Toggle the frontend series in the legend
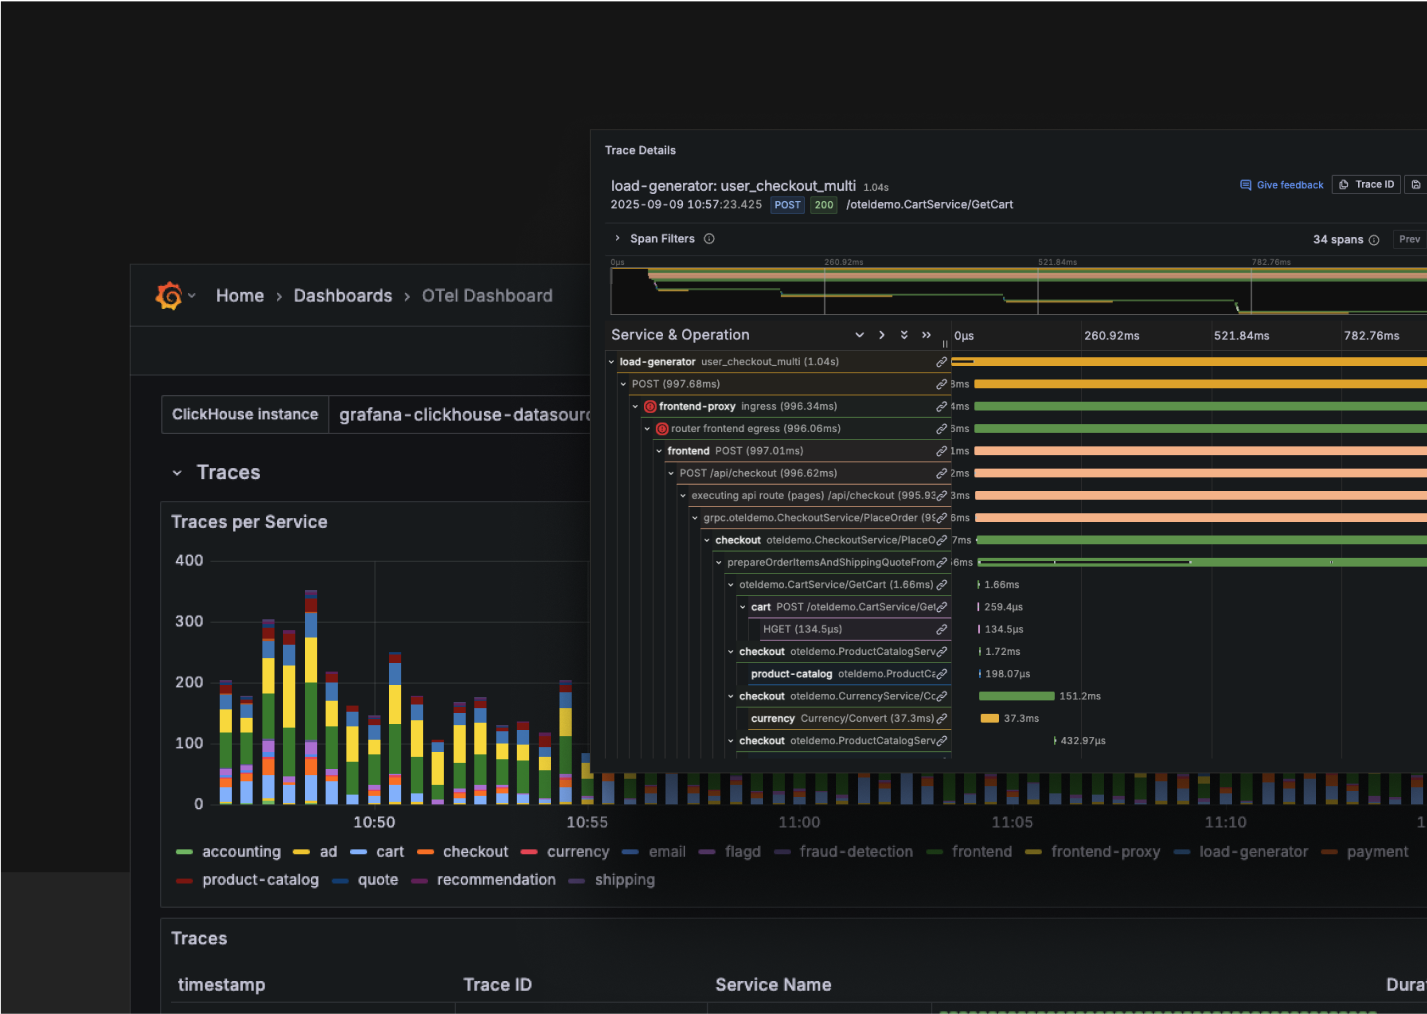Viewport: 1427px width, 1014px height. click(982, 851)
